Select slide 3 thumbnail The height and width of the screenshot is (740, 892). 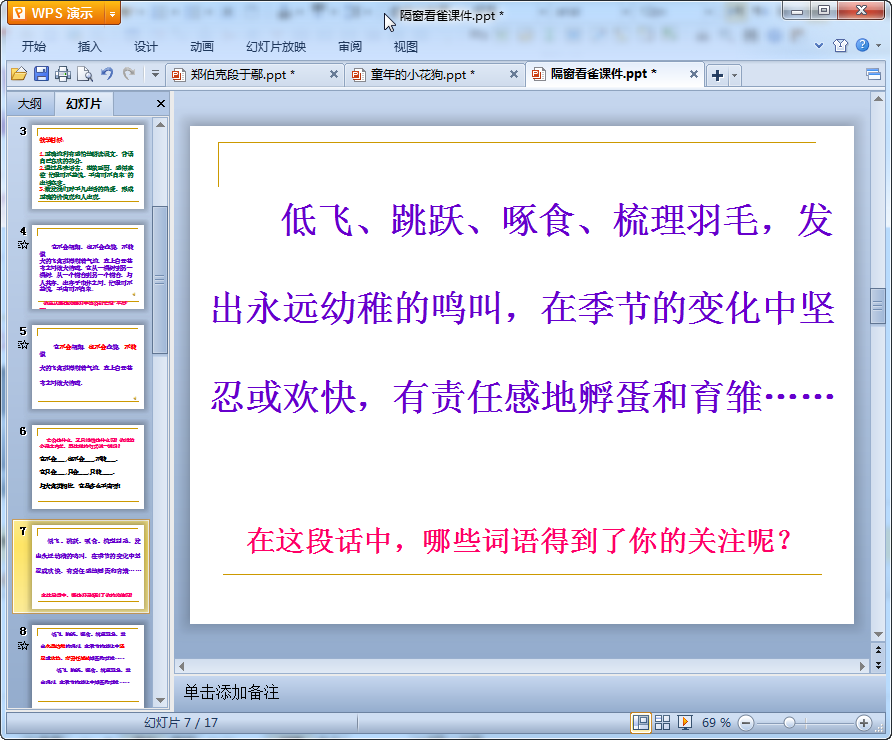(88, 167)
